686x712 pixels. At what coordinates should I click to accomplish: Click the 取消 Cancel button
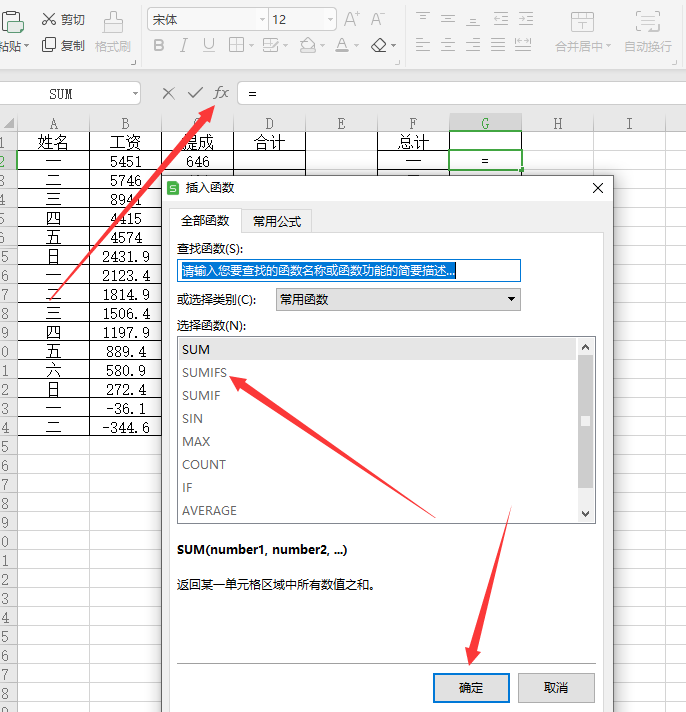point(556,687)
